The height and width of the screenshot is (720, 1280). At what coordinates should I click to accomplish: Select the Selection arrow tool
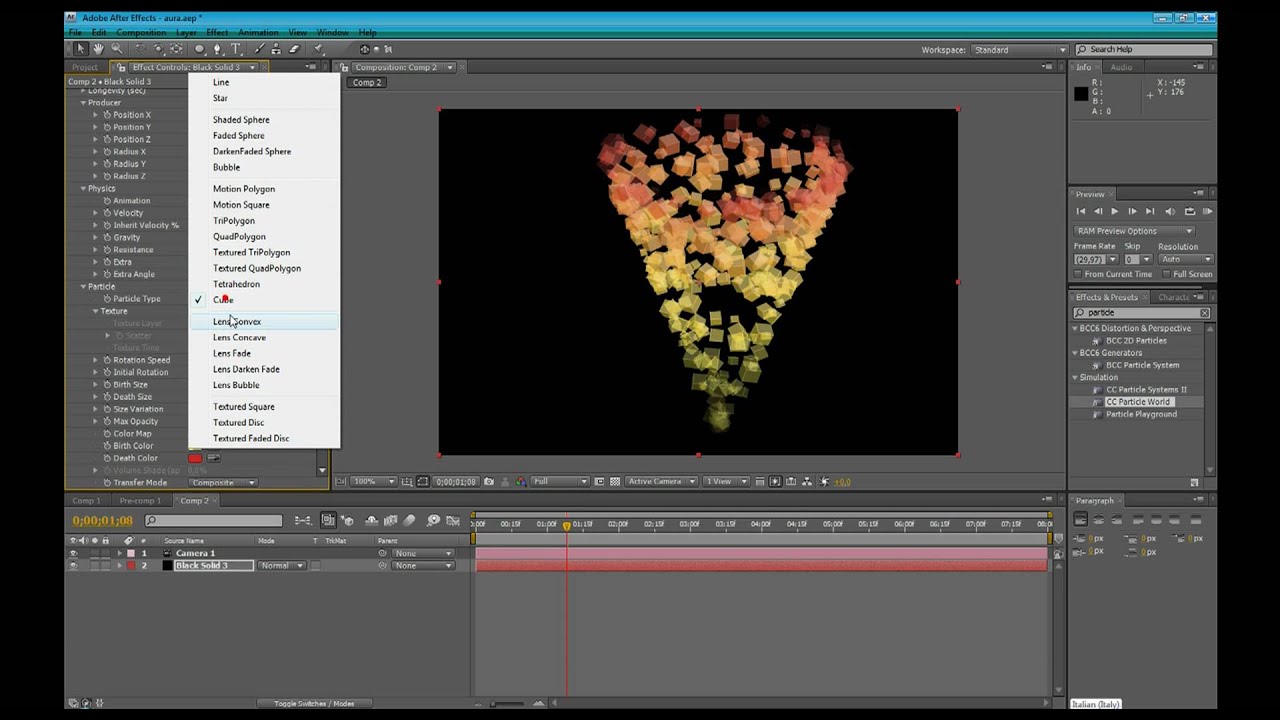pos(81,49)
